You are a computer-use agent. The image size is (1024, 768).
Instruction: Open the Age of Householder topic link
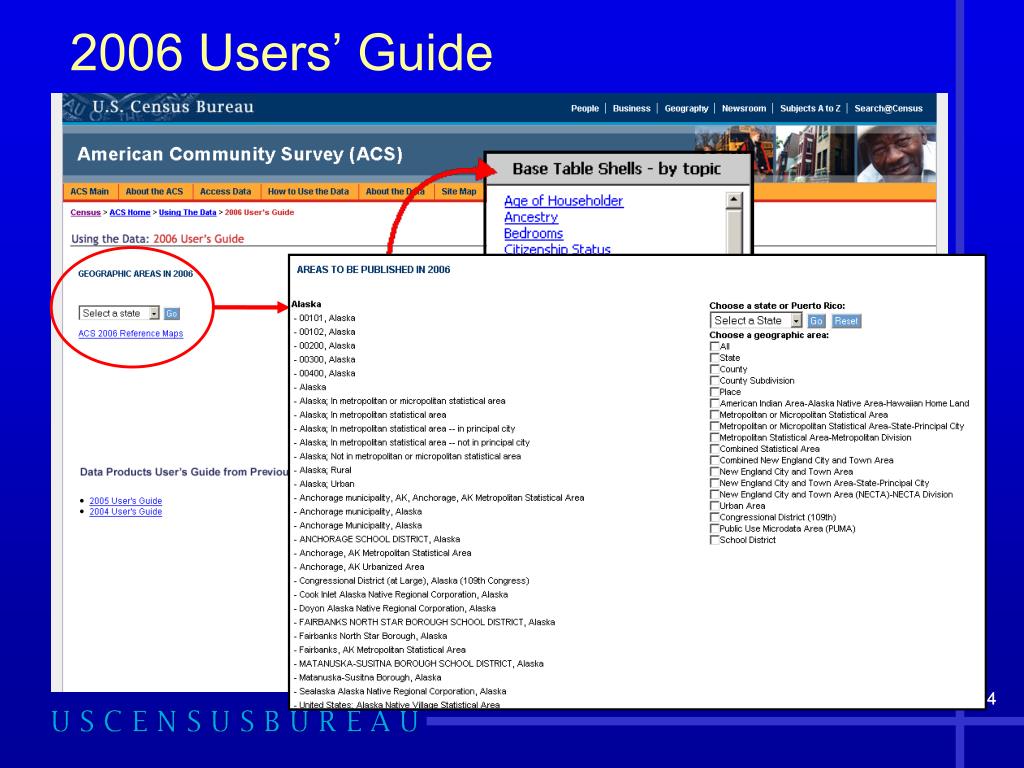(x=564, y=201)
